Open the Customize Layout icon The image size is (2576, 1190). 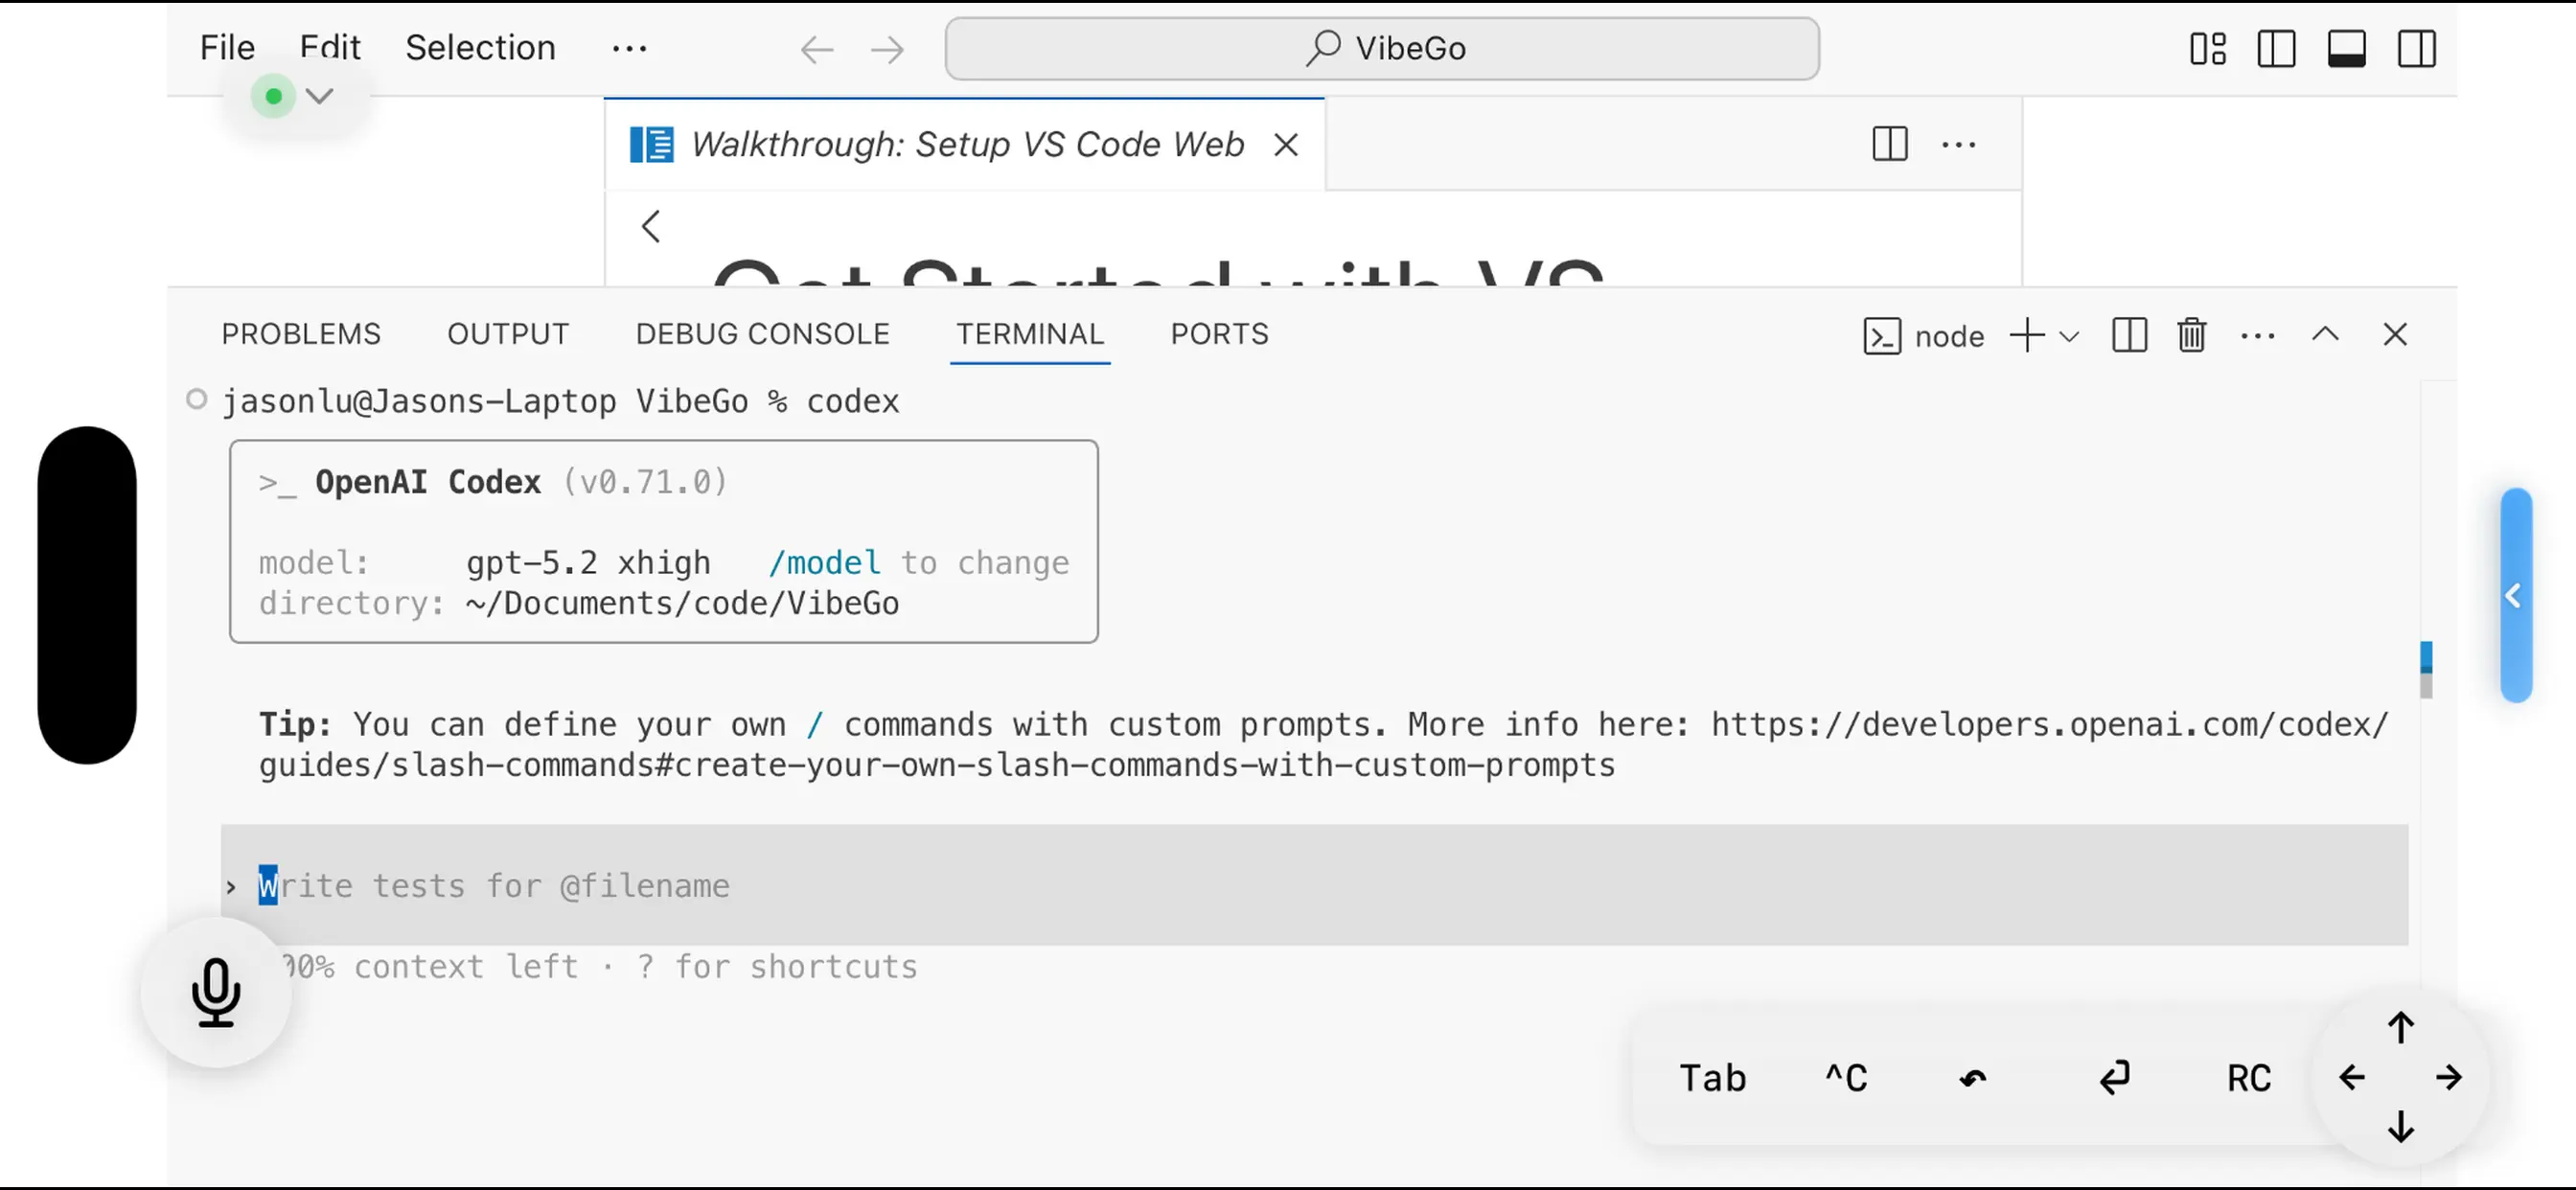pyautogui.click(x=2207, y=48)
